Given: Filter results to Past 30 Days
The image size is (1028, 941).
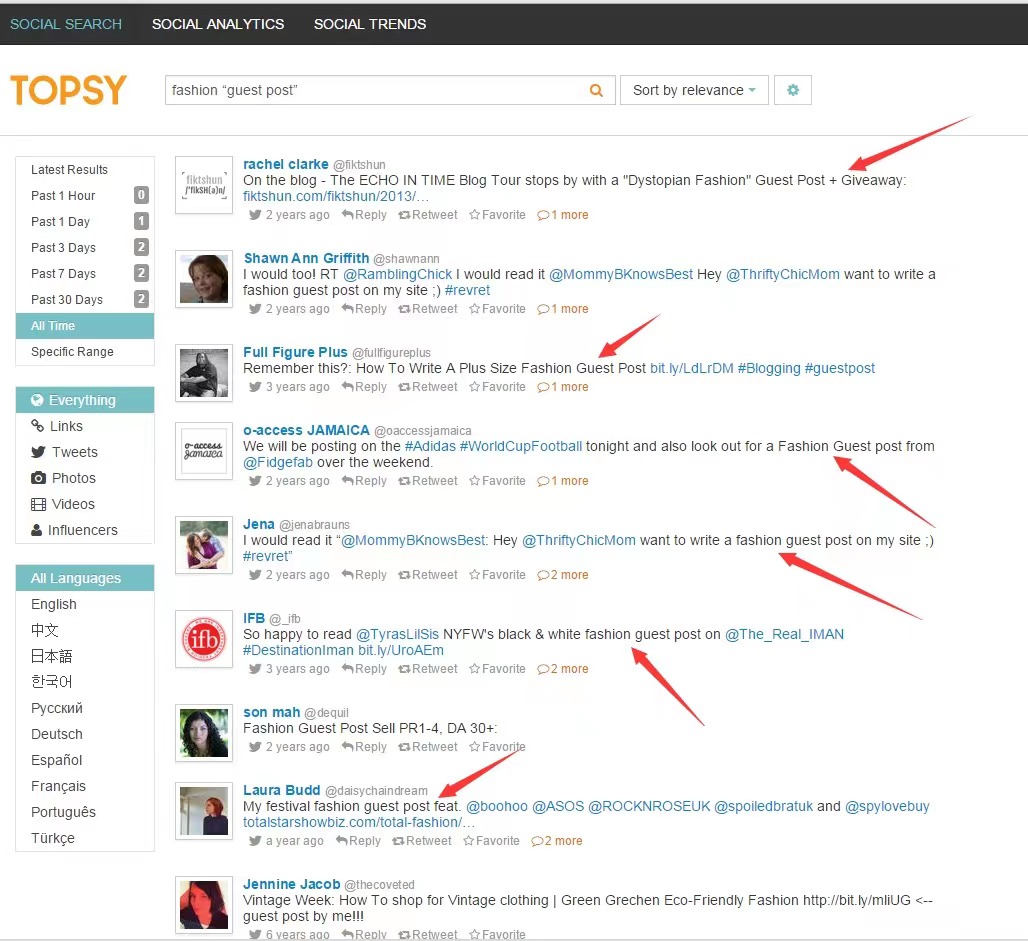Looking at the screenshot, I should tap(85, 300).
